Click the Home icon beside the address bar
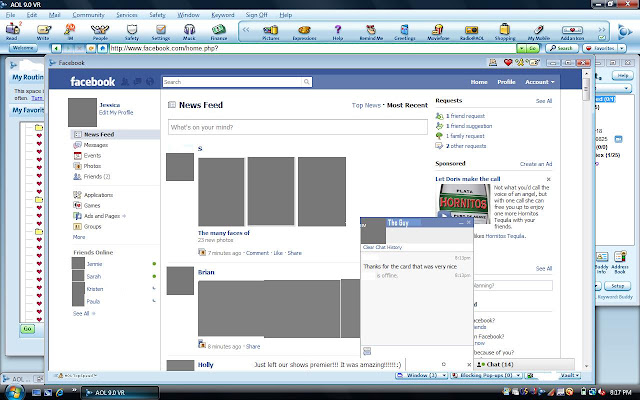Viewport: 640px width, 400px height. 102,49
